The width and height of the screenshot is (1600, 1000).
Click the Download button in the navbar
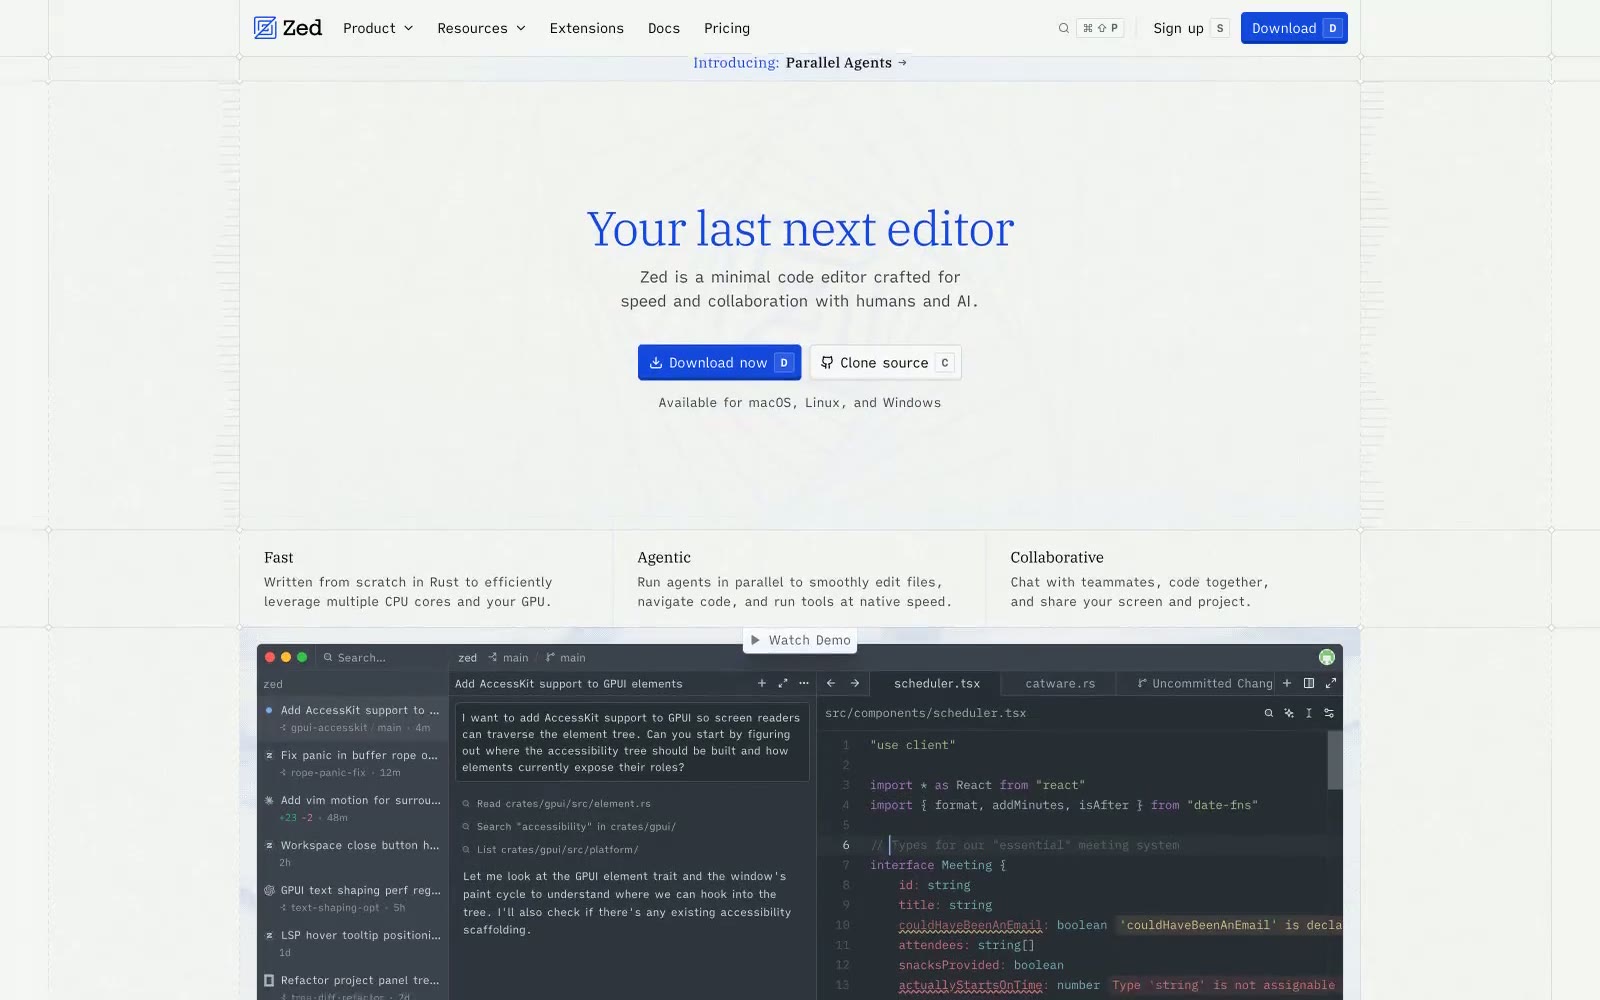point(1294,28)
